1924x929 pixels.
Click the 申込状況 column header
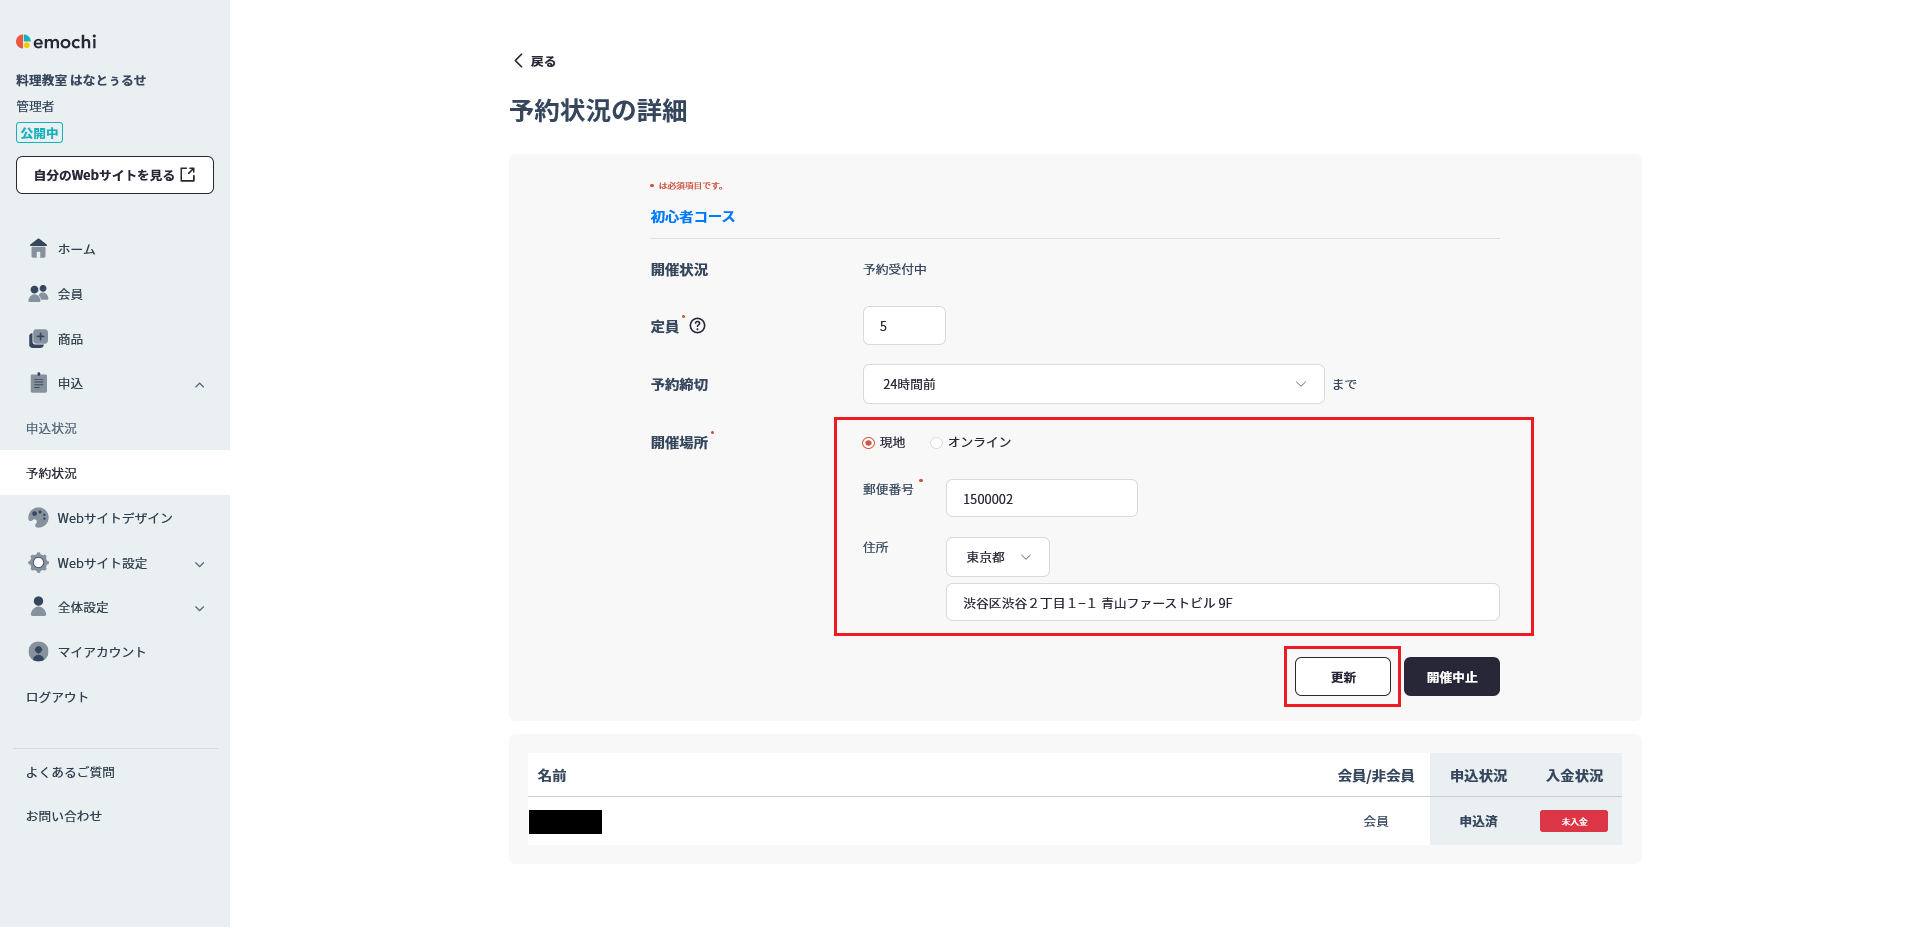click(1478, 775)
